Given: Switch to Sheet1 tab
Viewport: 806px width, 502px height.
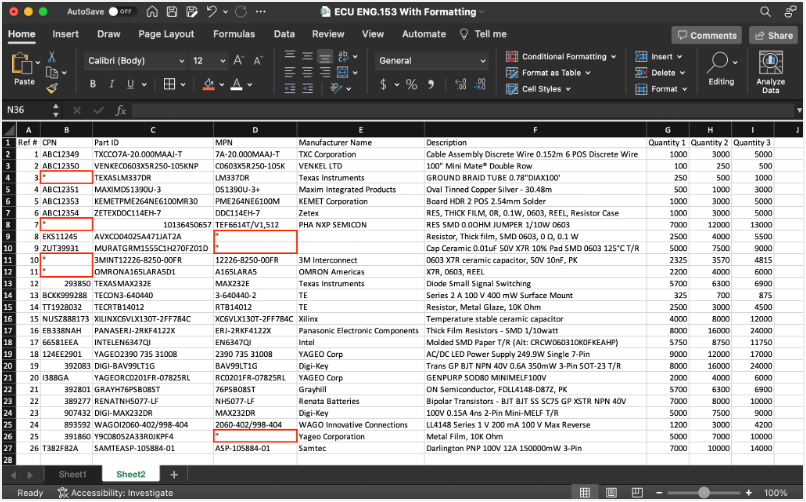Looking at the screenshot, I should coord(72,474).
